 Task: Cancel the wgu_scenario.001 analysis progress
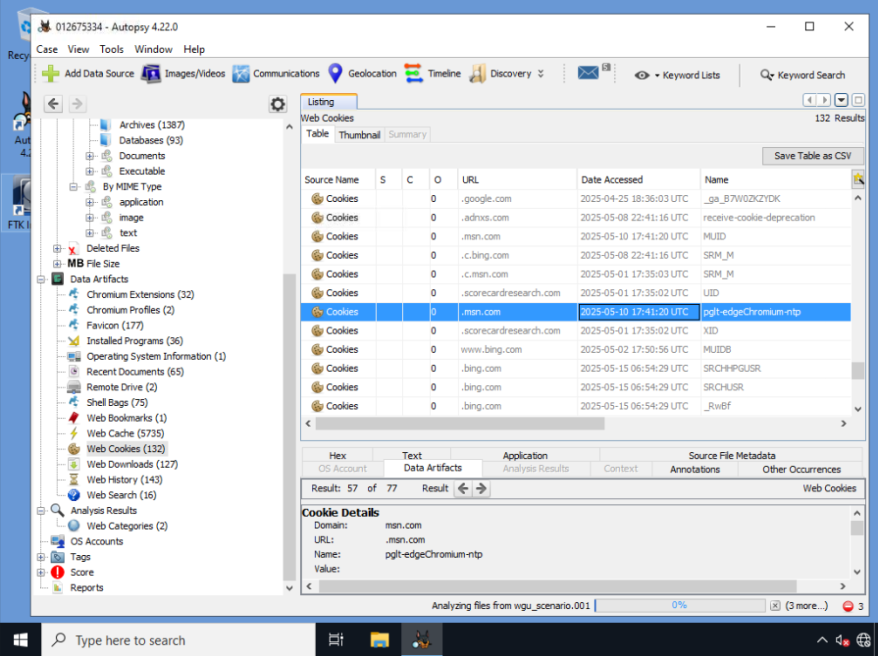coord(775,606)
